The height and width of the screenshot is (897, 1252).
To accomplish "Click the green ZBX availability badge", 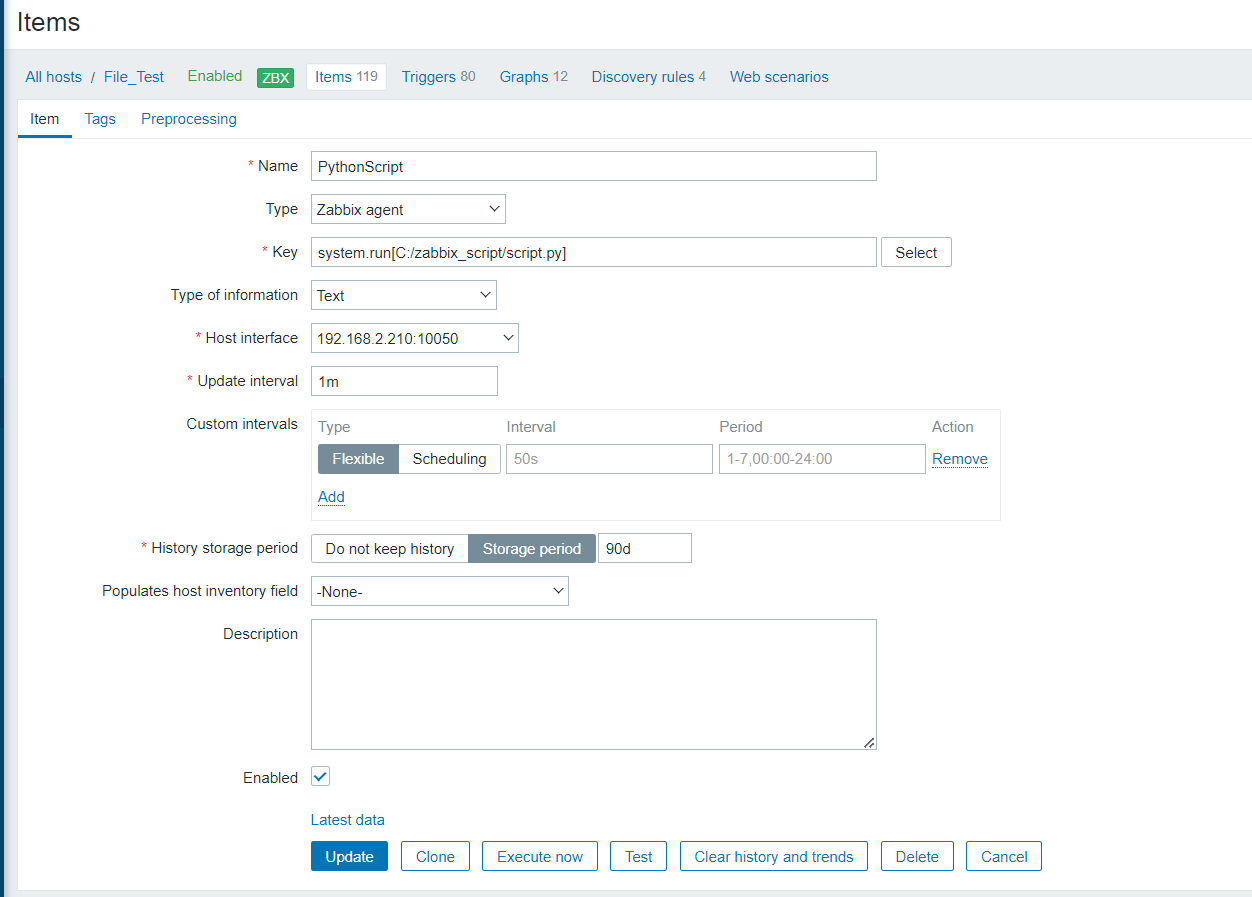I will pos(275,78).
